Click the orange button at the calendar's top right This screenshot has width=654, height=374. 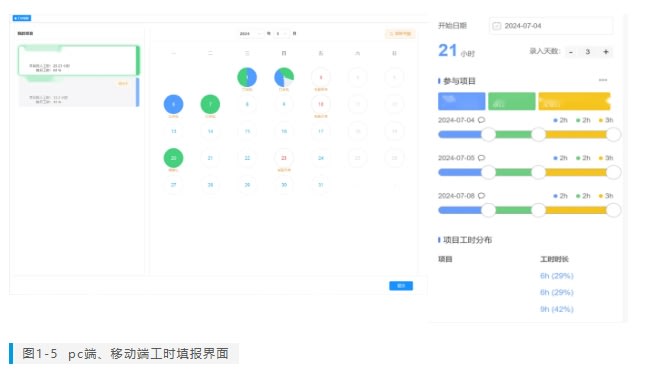400,33
